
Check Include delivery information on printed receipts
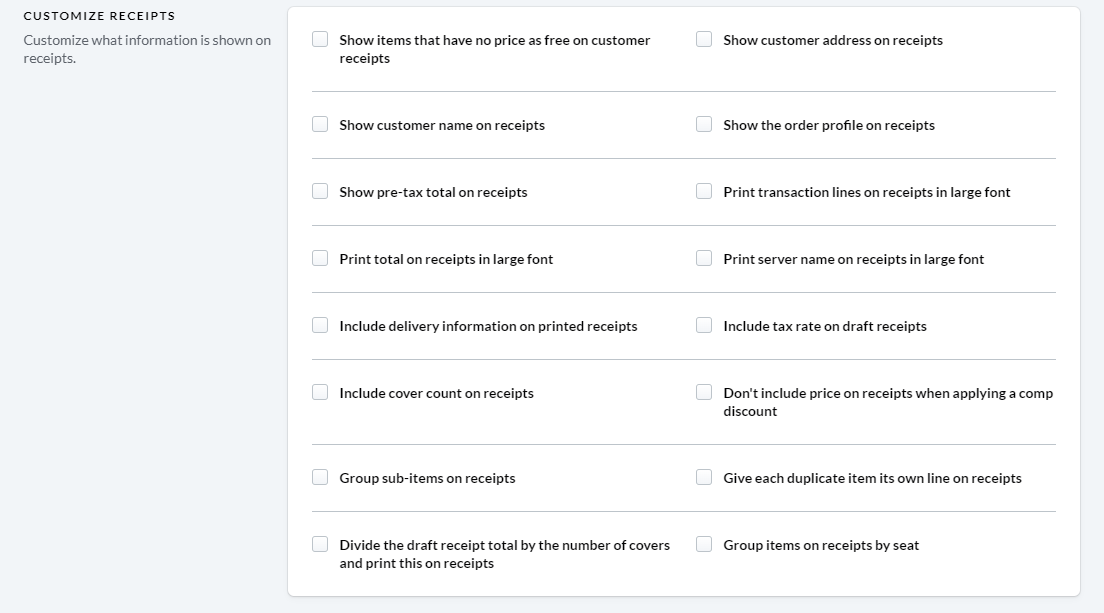320,325
